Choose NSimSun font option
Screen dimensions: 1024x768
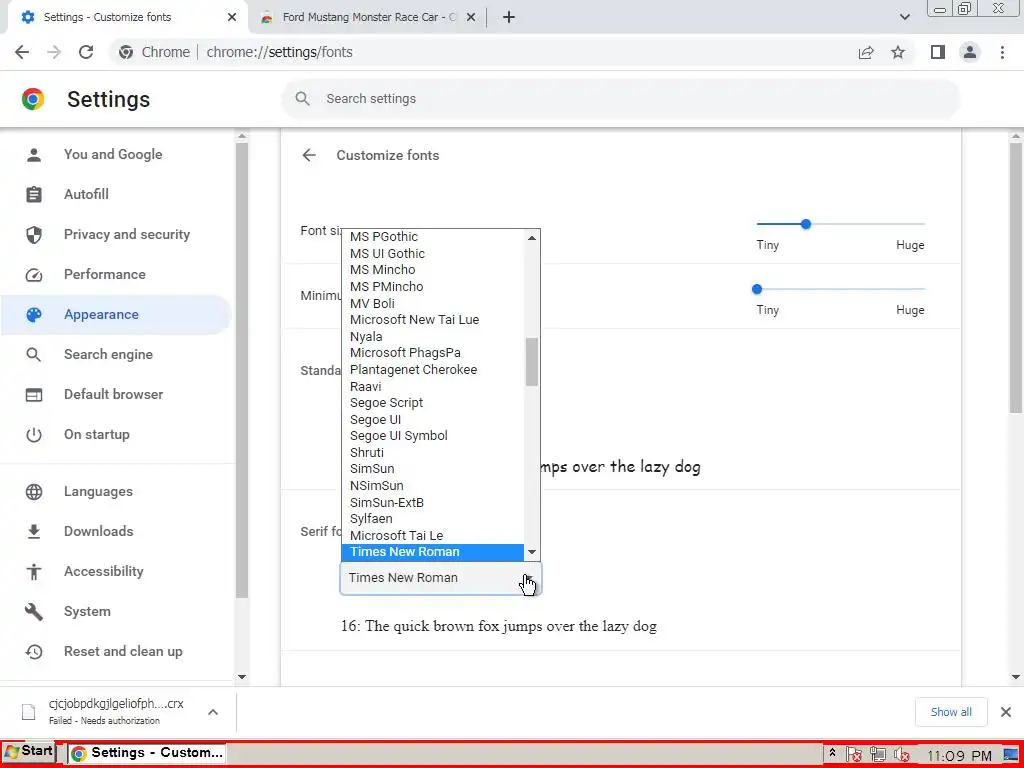tap(433, 486)
